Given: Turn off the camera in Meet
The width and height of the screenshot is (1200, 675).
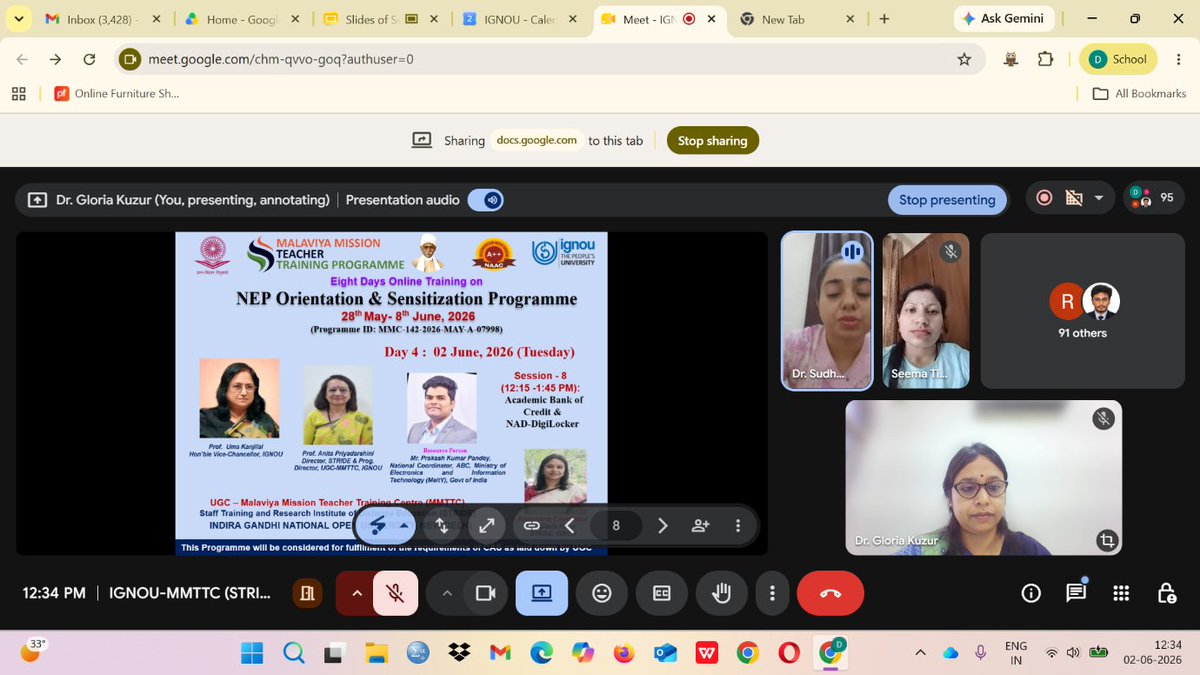Looking at the screenshot, I should 486,593.
